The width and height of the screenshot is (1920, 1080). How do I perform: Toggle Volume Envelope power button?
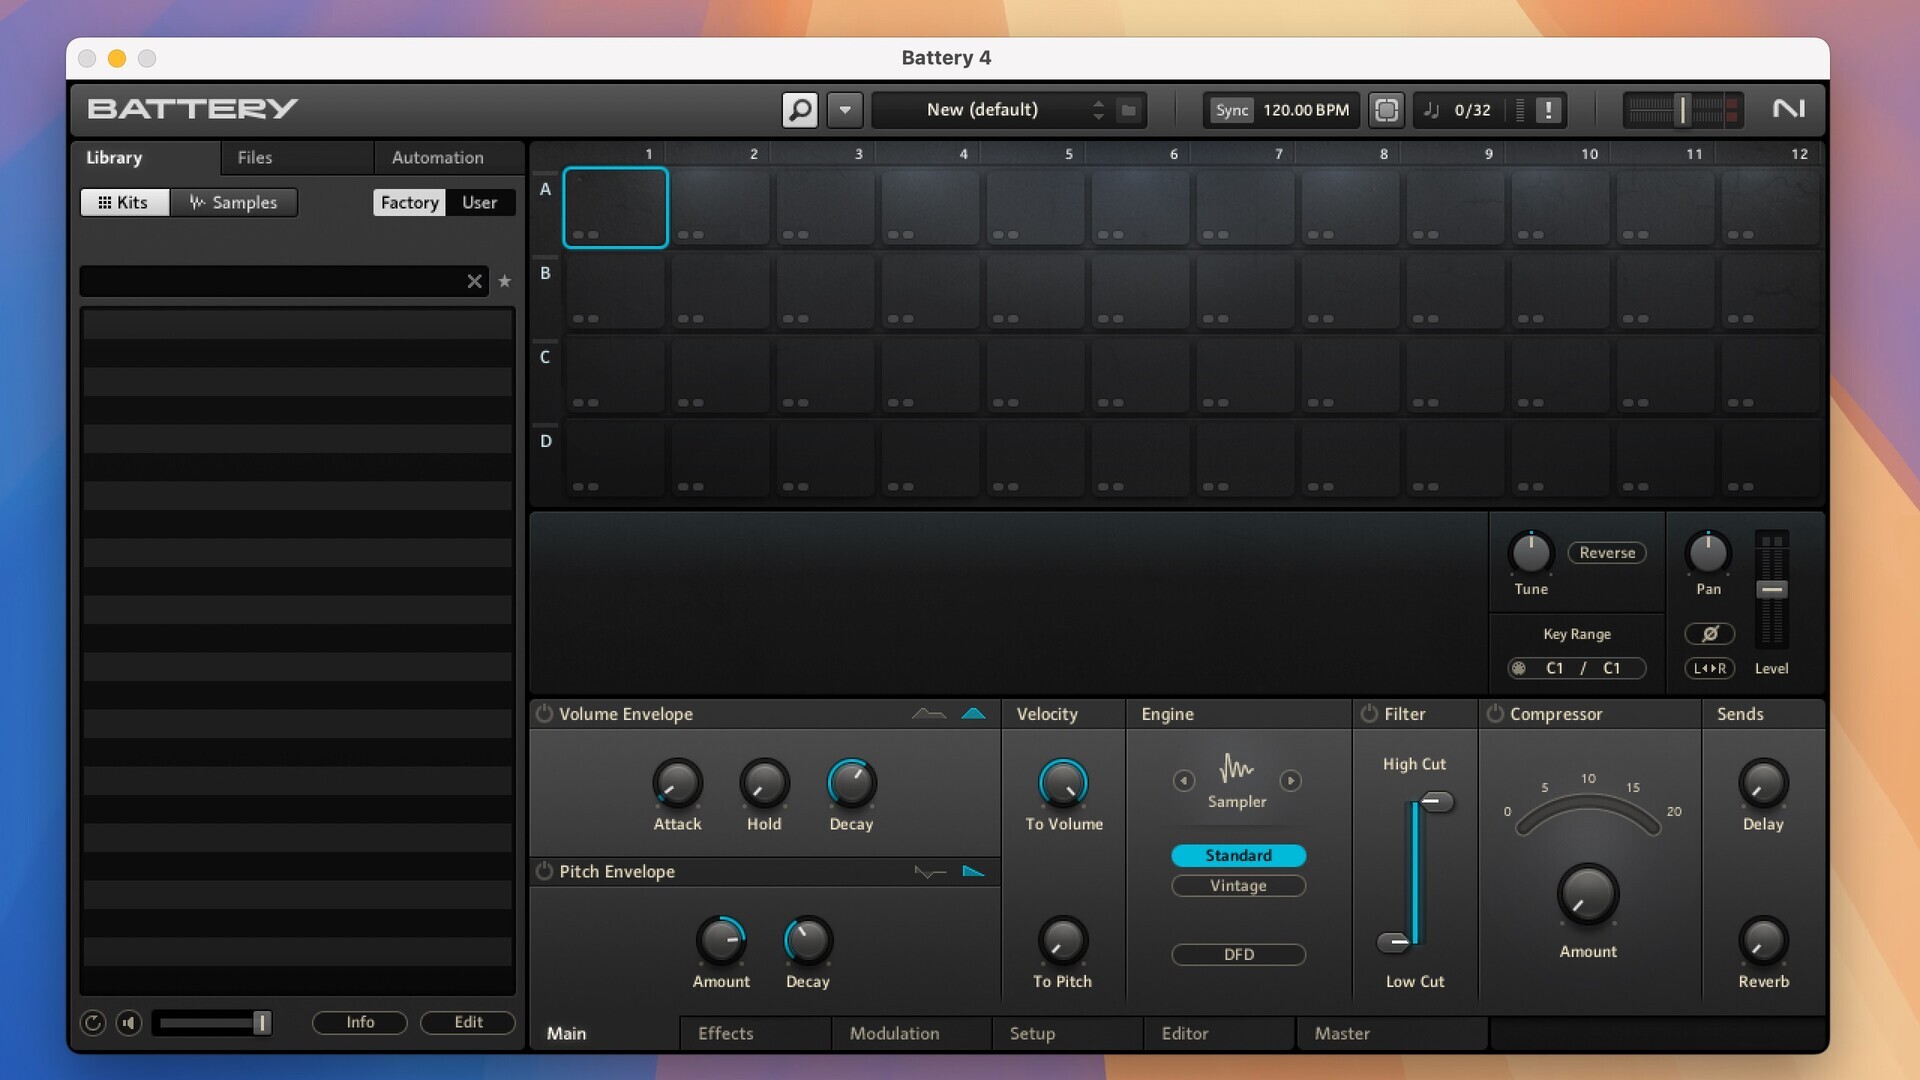(544, 714)
